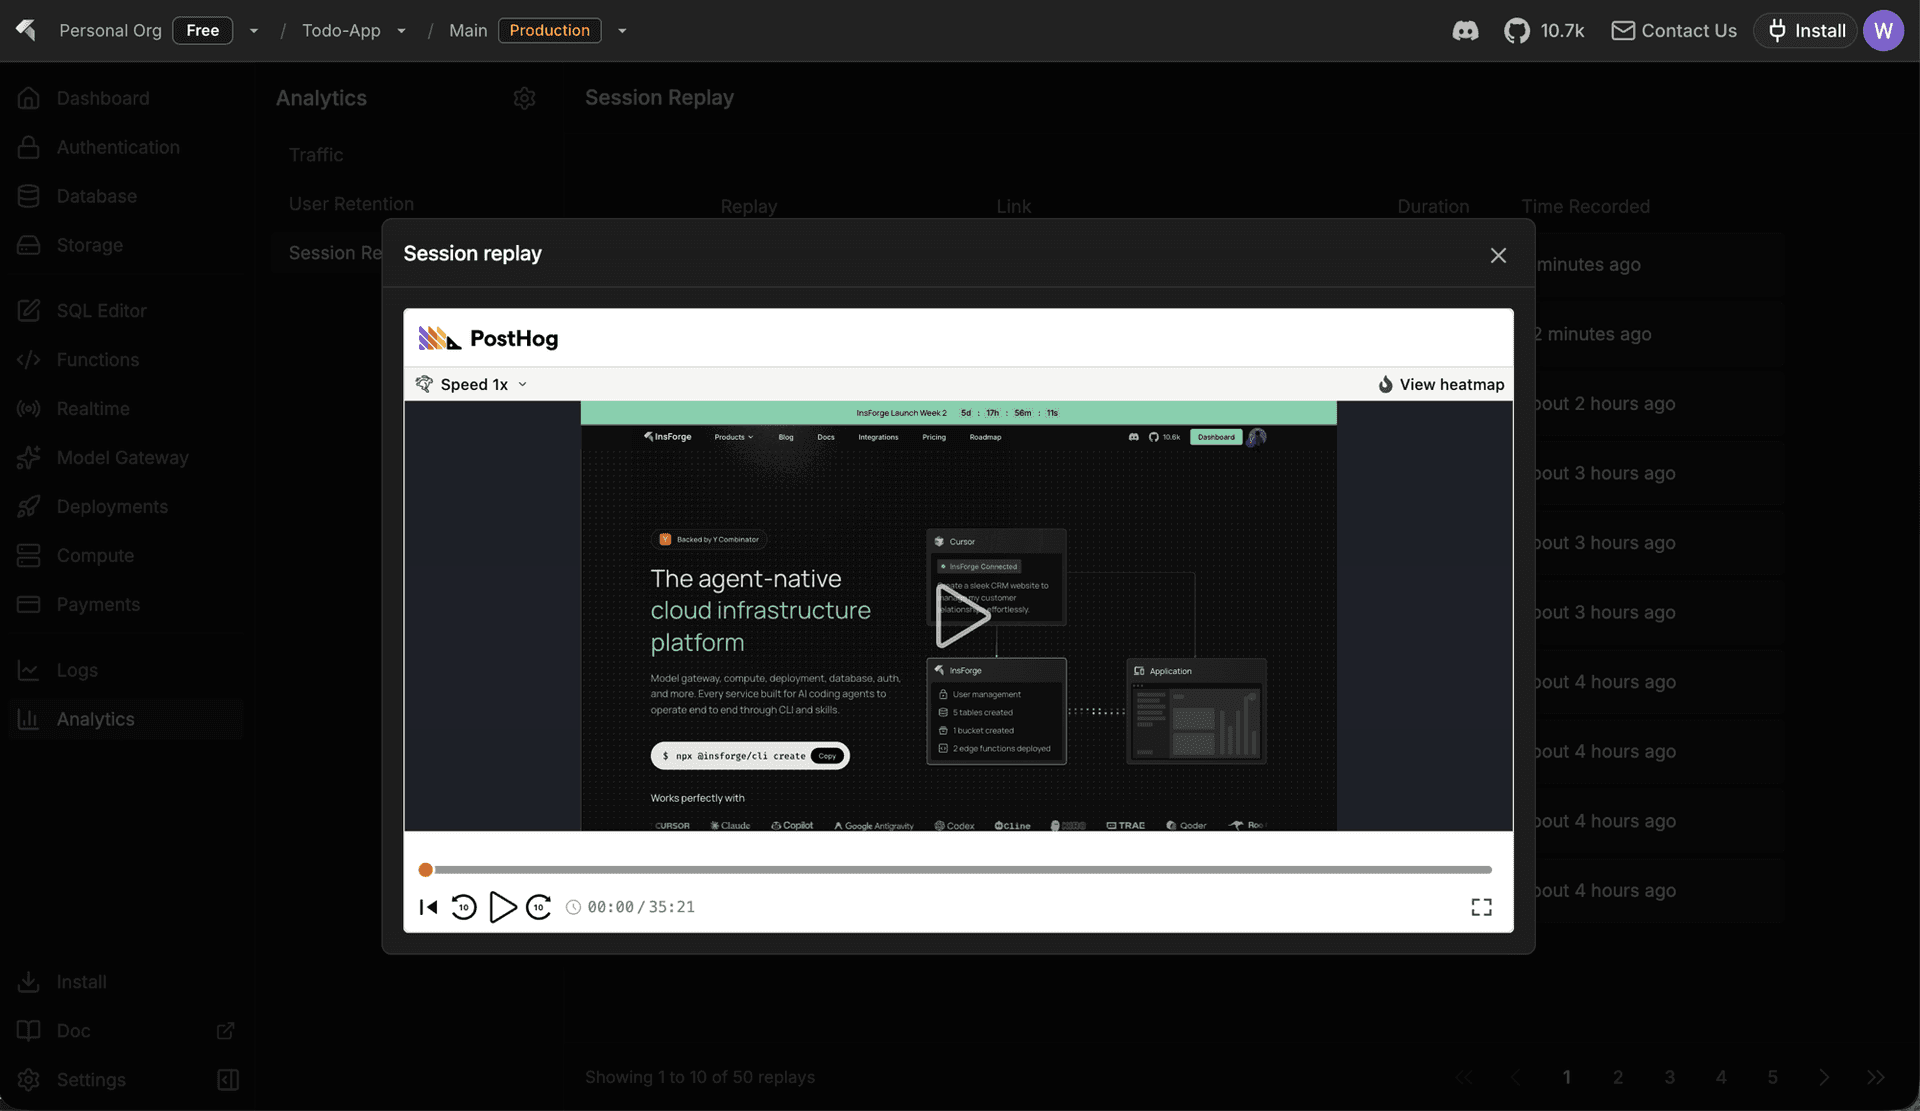Image resolution: width=1920 pixels, height=1111 pixels.
Task: Open Doc external link icon
Action: pyautogui.click(x=226, y=1031)
